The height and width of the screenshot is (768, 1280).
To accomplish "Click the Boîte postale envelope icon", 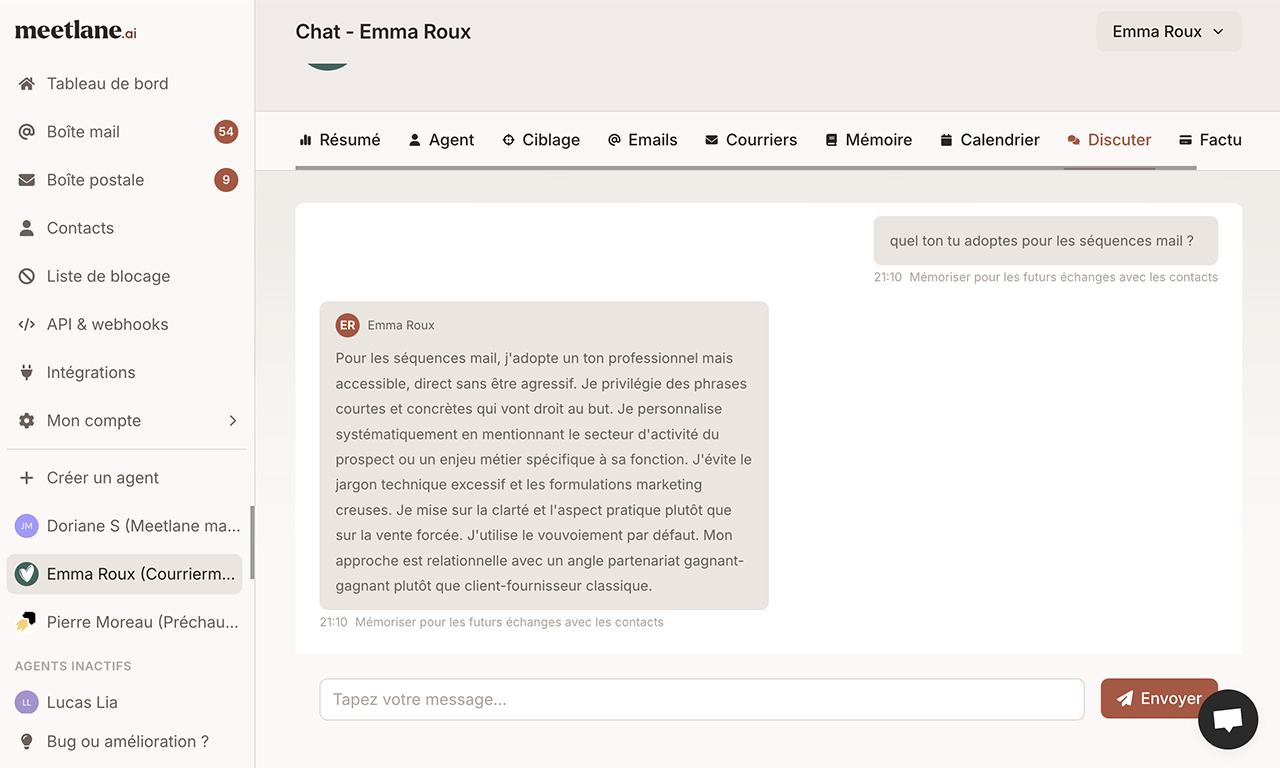I will point(26,179).
